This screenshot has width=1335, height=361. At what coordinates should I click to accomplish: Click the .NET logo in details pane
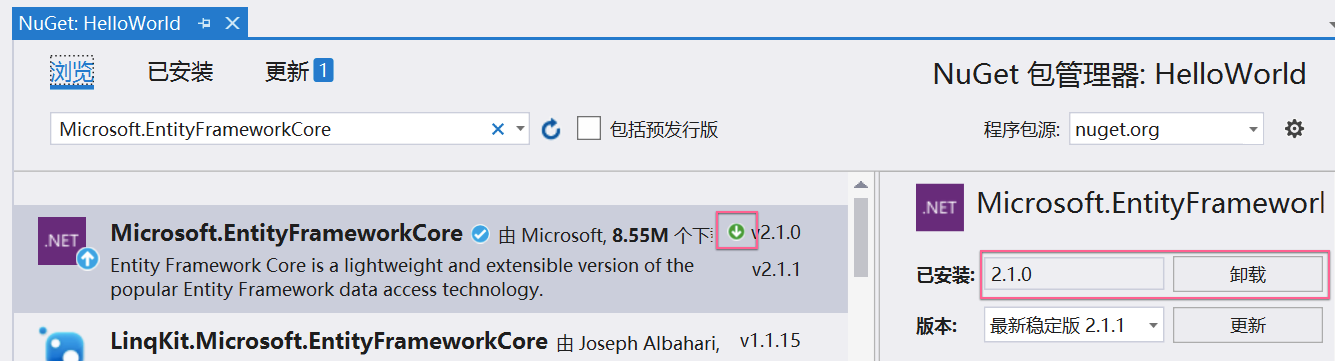pos(940,207)
